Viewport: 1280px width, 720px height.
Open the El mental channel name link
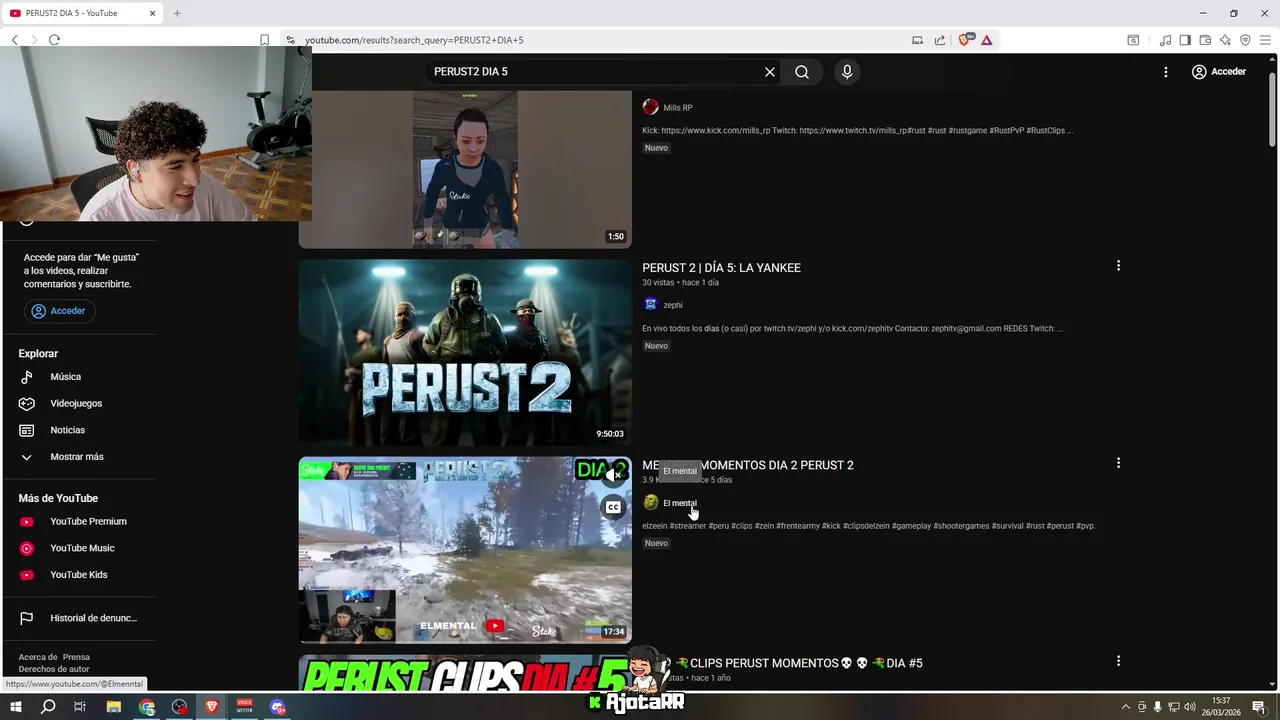pyautogui.click(x=680, y=503)
